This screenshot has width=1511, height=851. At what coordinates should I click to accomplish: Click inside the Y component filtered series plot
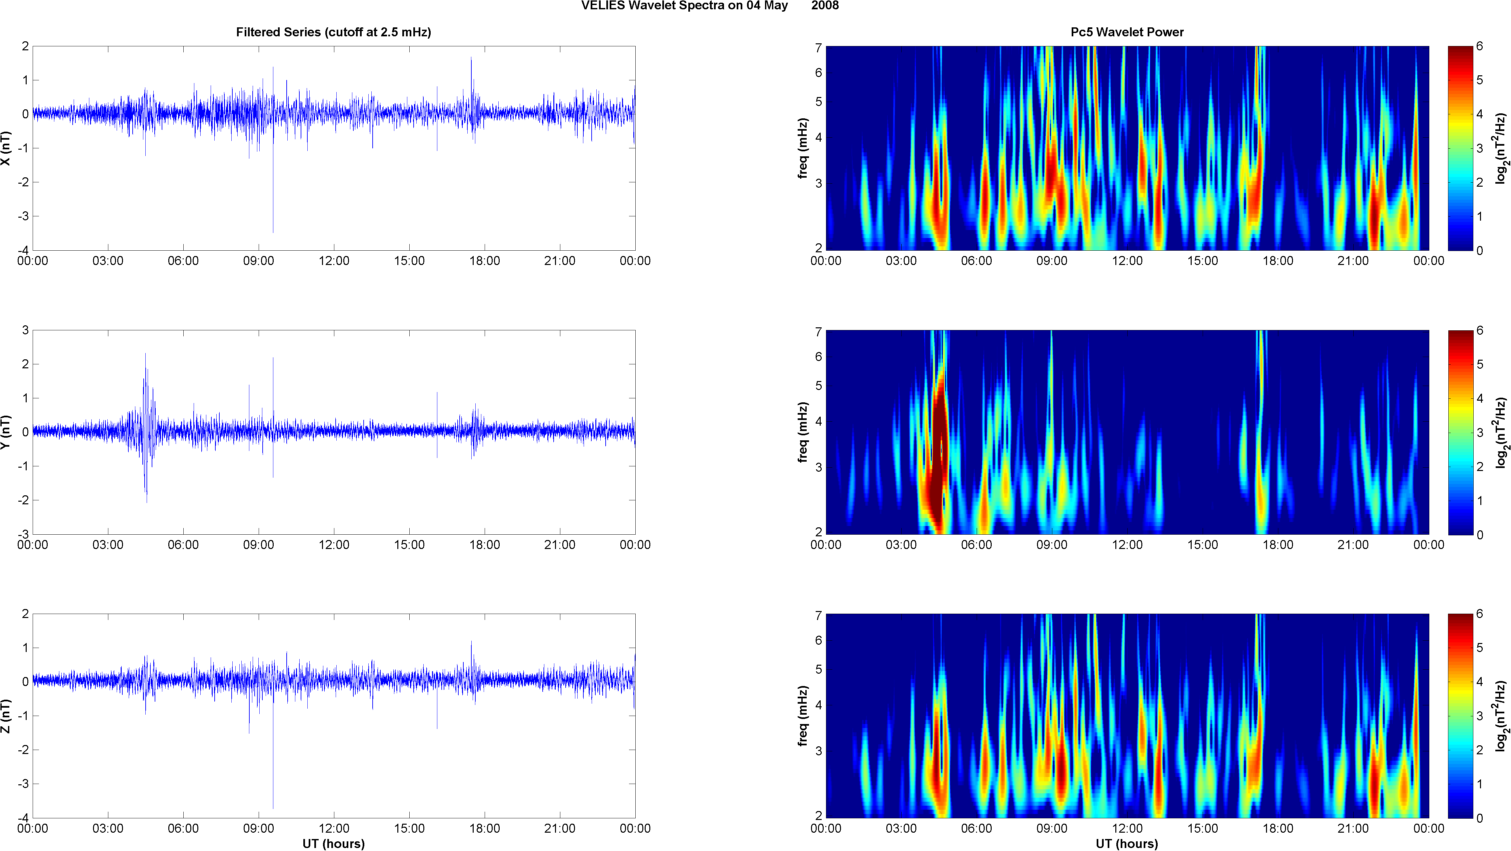pyautogui.click(x=334, y=432)
